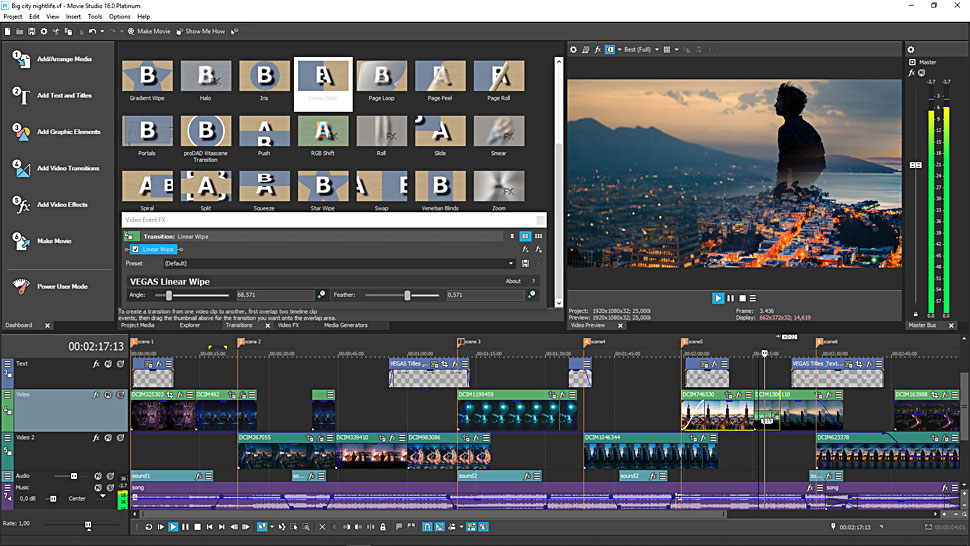Mute the Video track

(x=108, y=395)
